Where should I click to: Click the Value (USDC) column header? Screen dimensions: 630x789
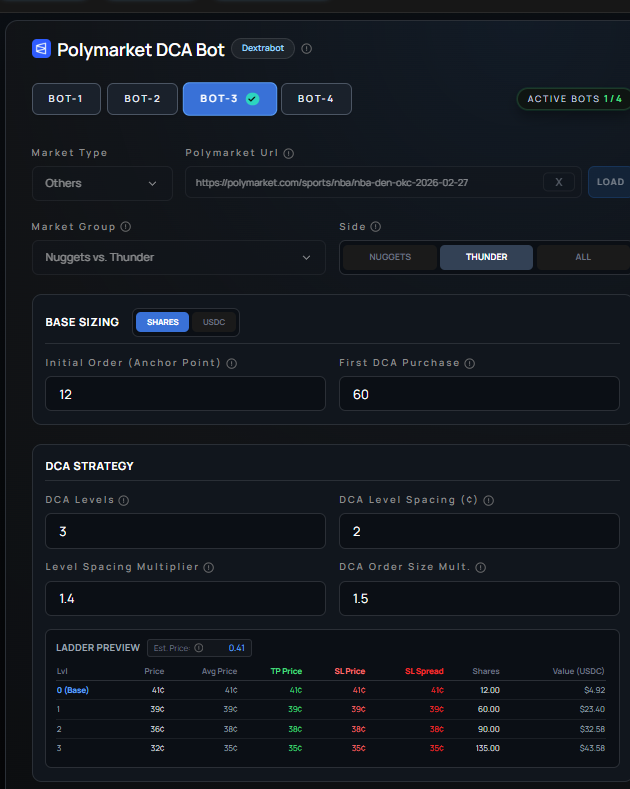[x=578, y=671]
